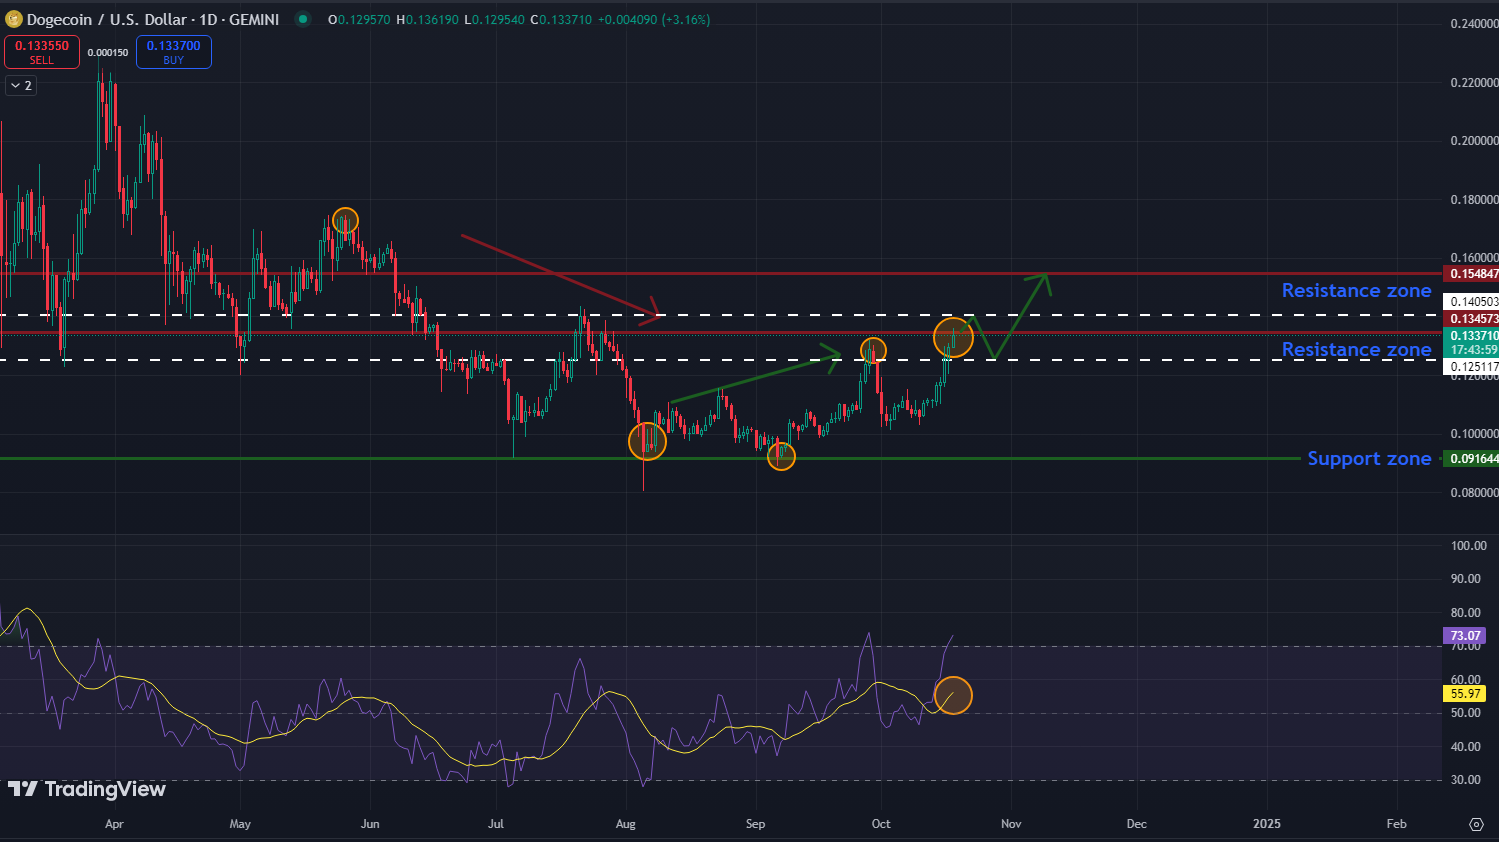Click the Oct label on time axis
This screenshot has height=842, width=1499.
tap(881, 824)
